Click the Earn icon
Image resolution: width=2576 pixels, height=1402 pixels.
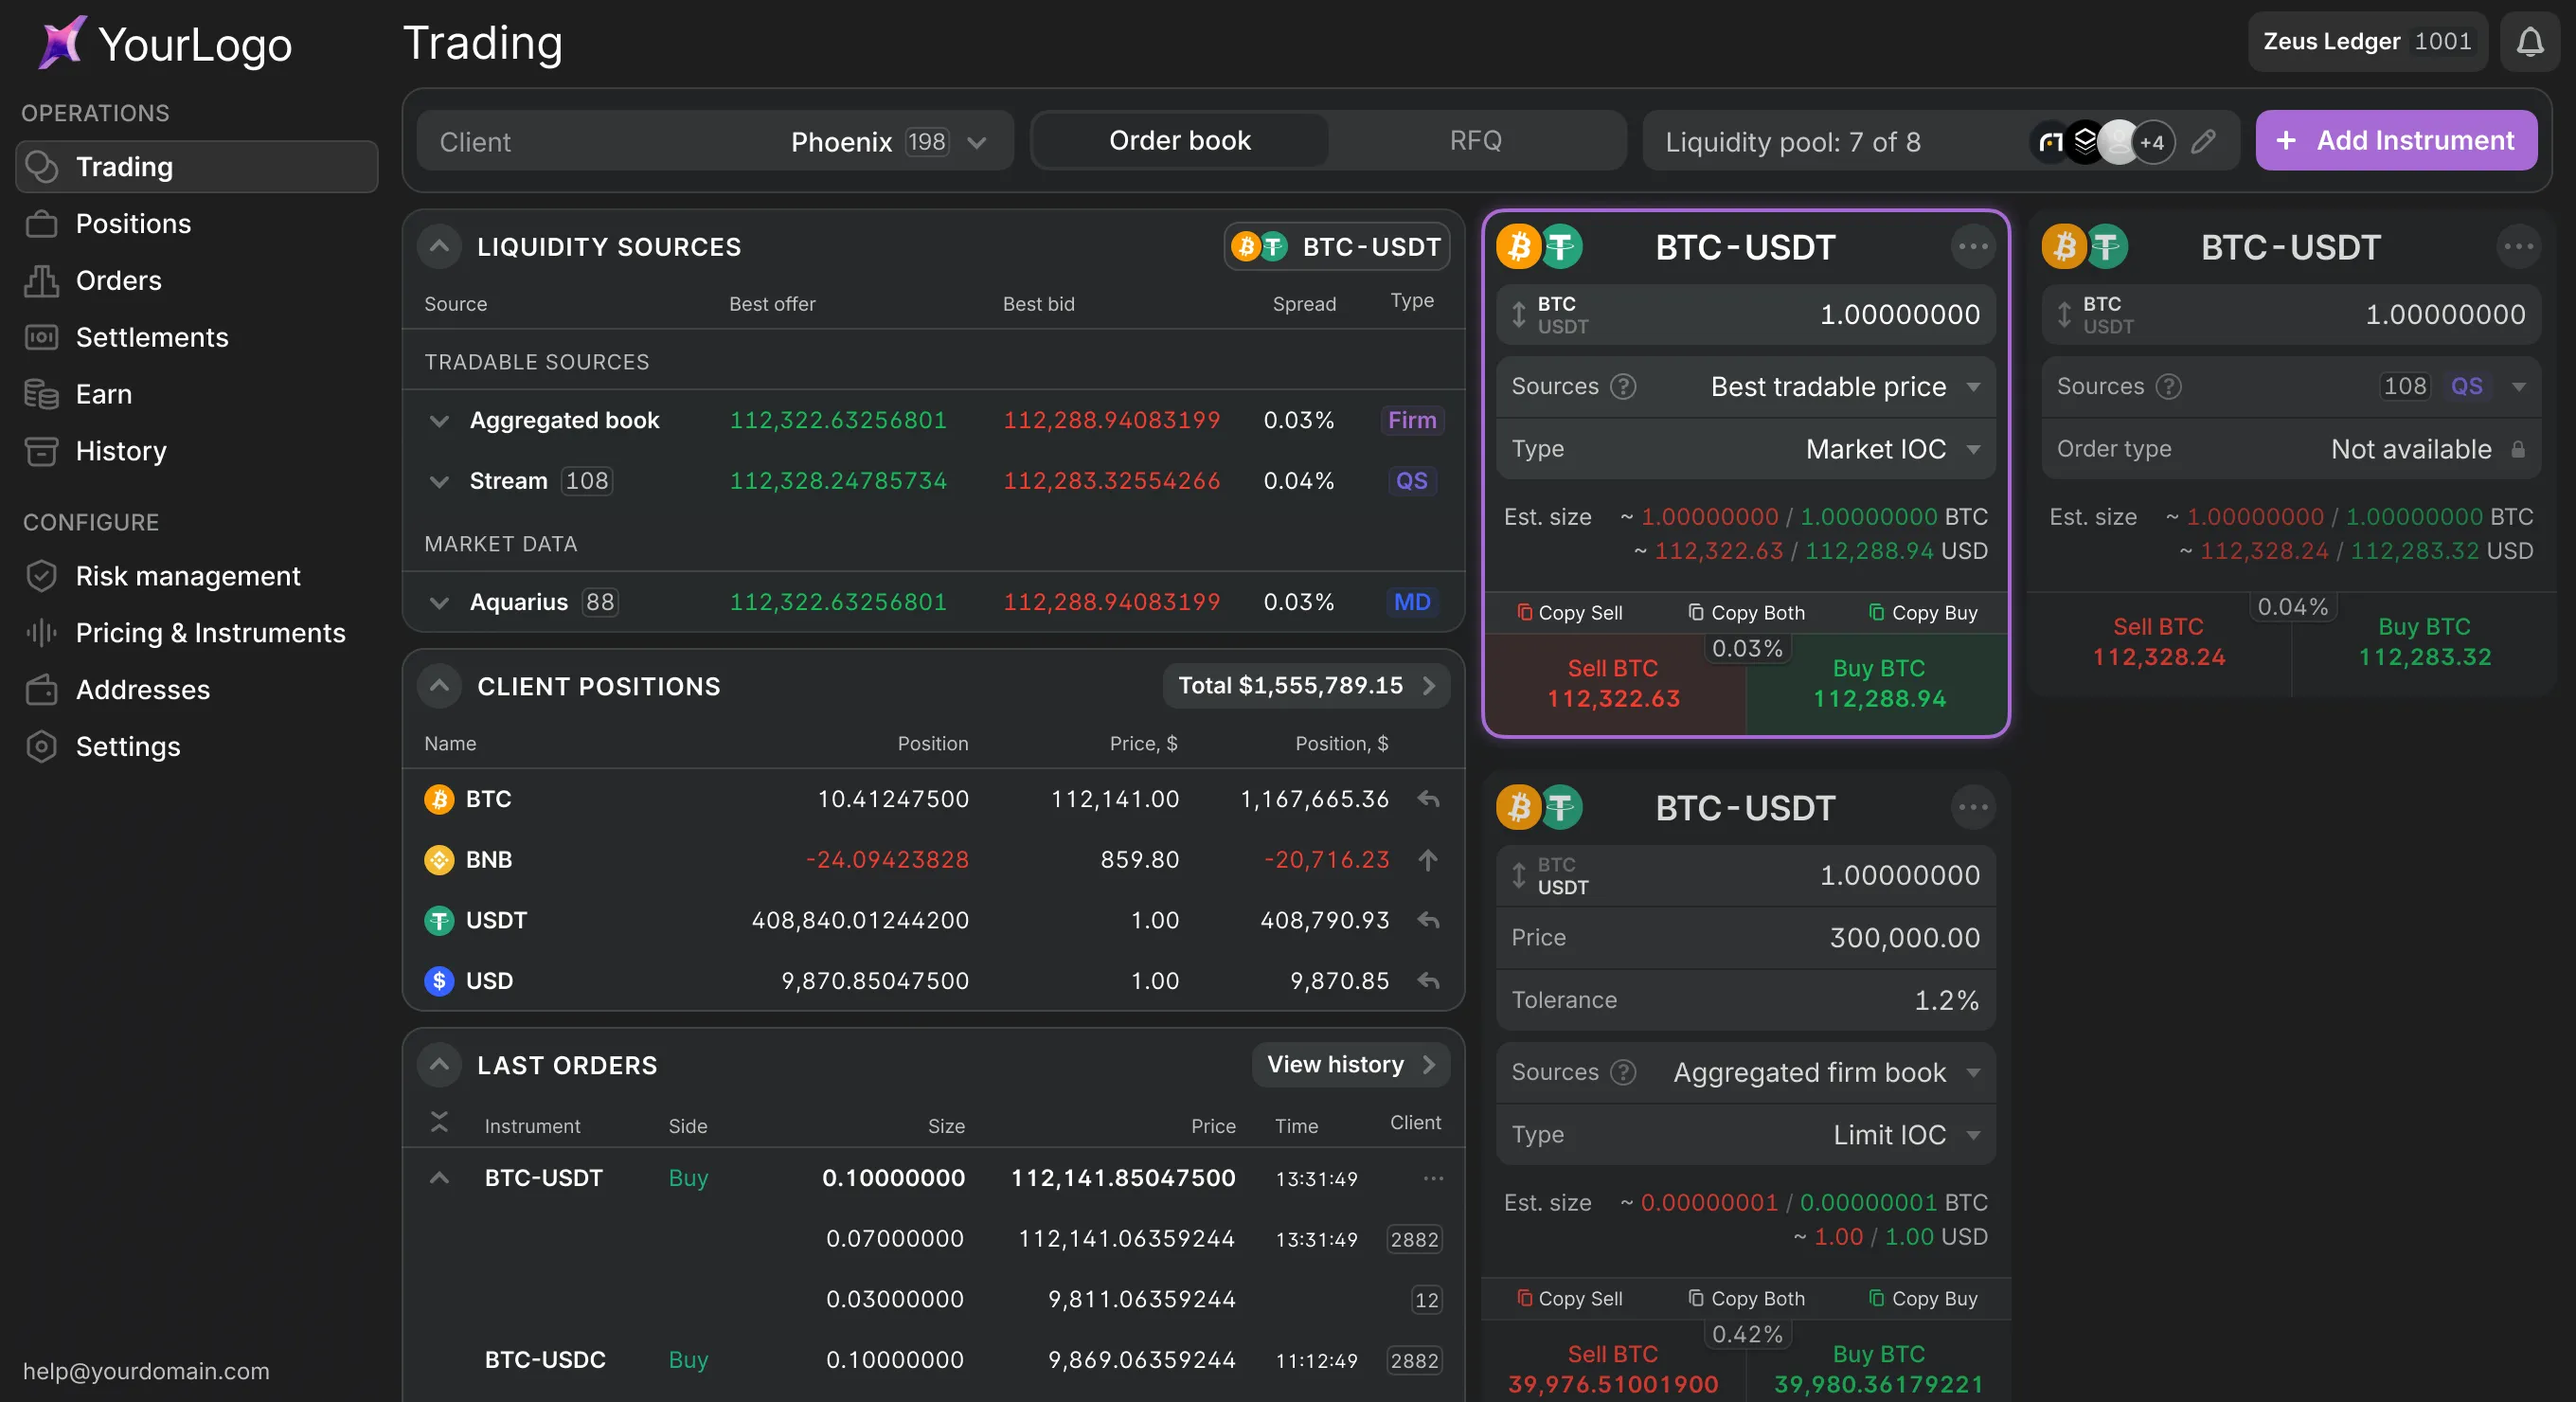pyautogui.click(x=41, y=394)
